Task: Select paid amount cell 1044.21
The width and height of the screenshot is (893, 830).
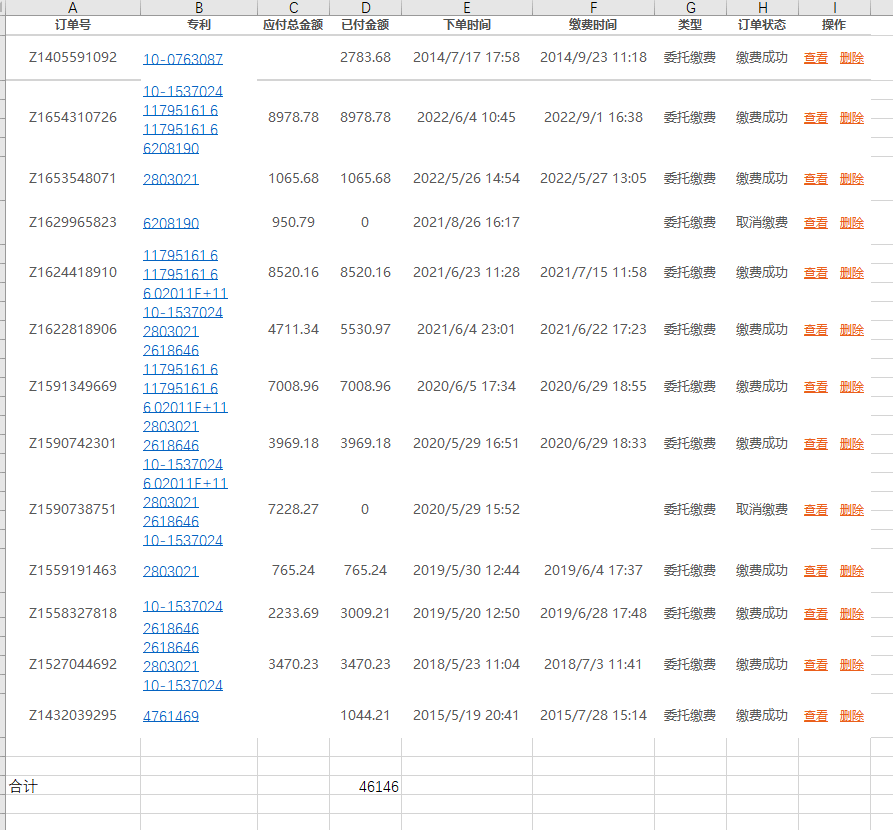Action: [366, 715]
